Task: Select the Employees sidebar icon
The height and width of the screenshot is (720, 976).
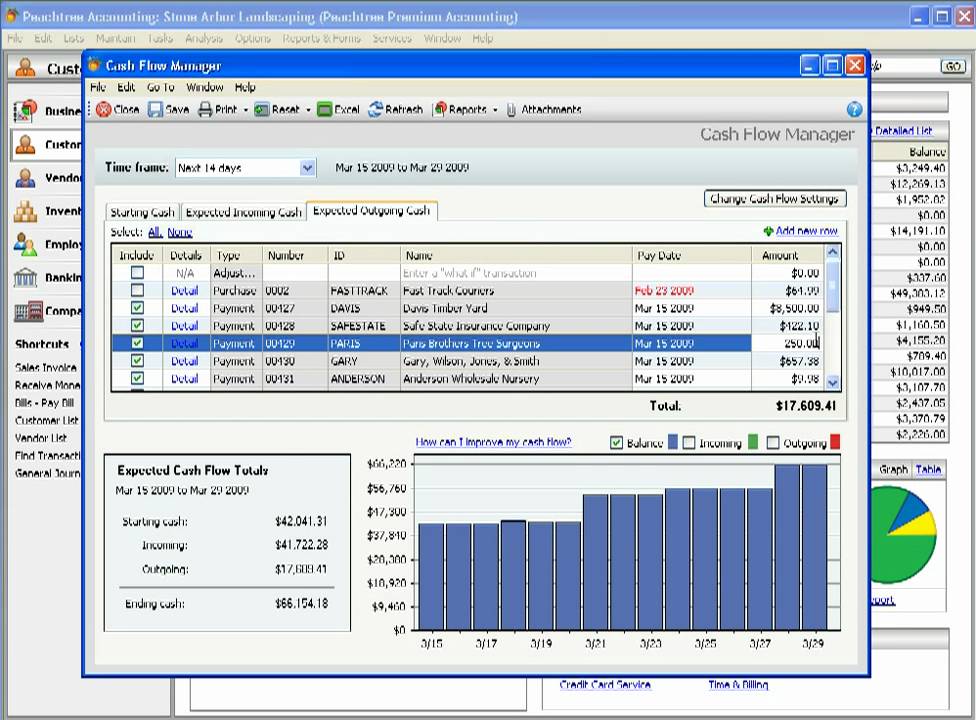Action: 25,245
